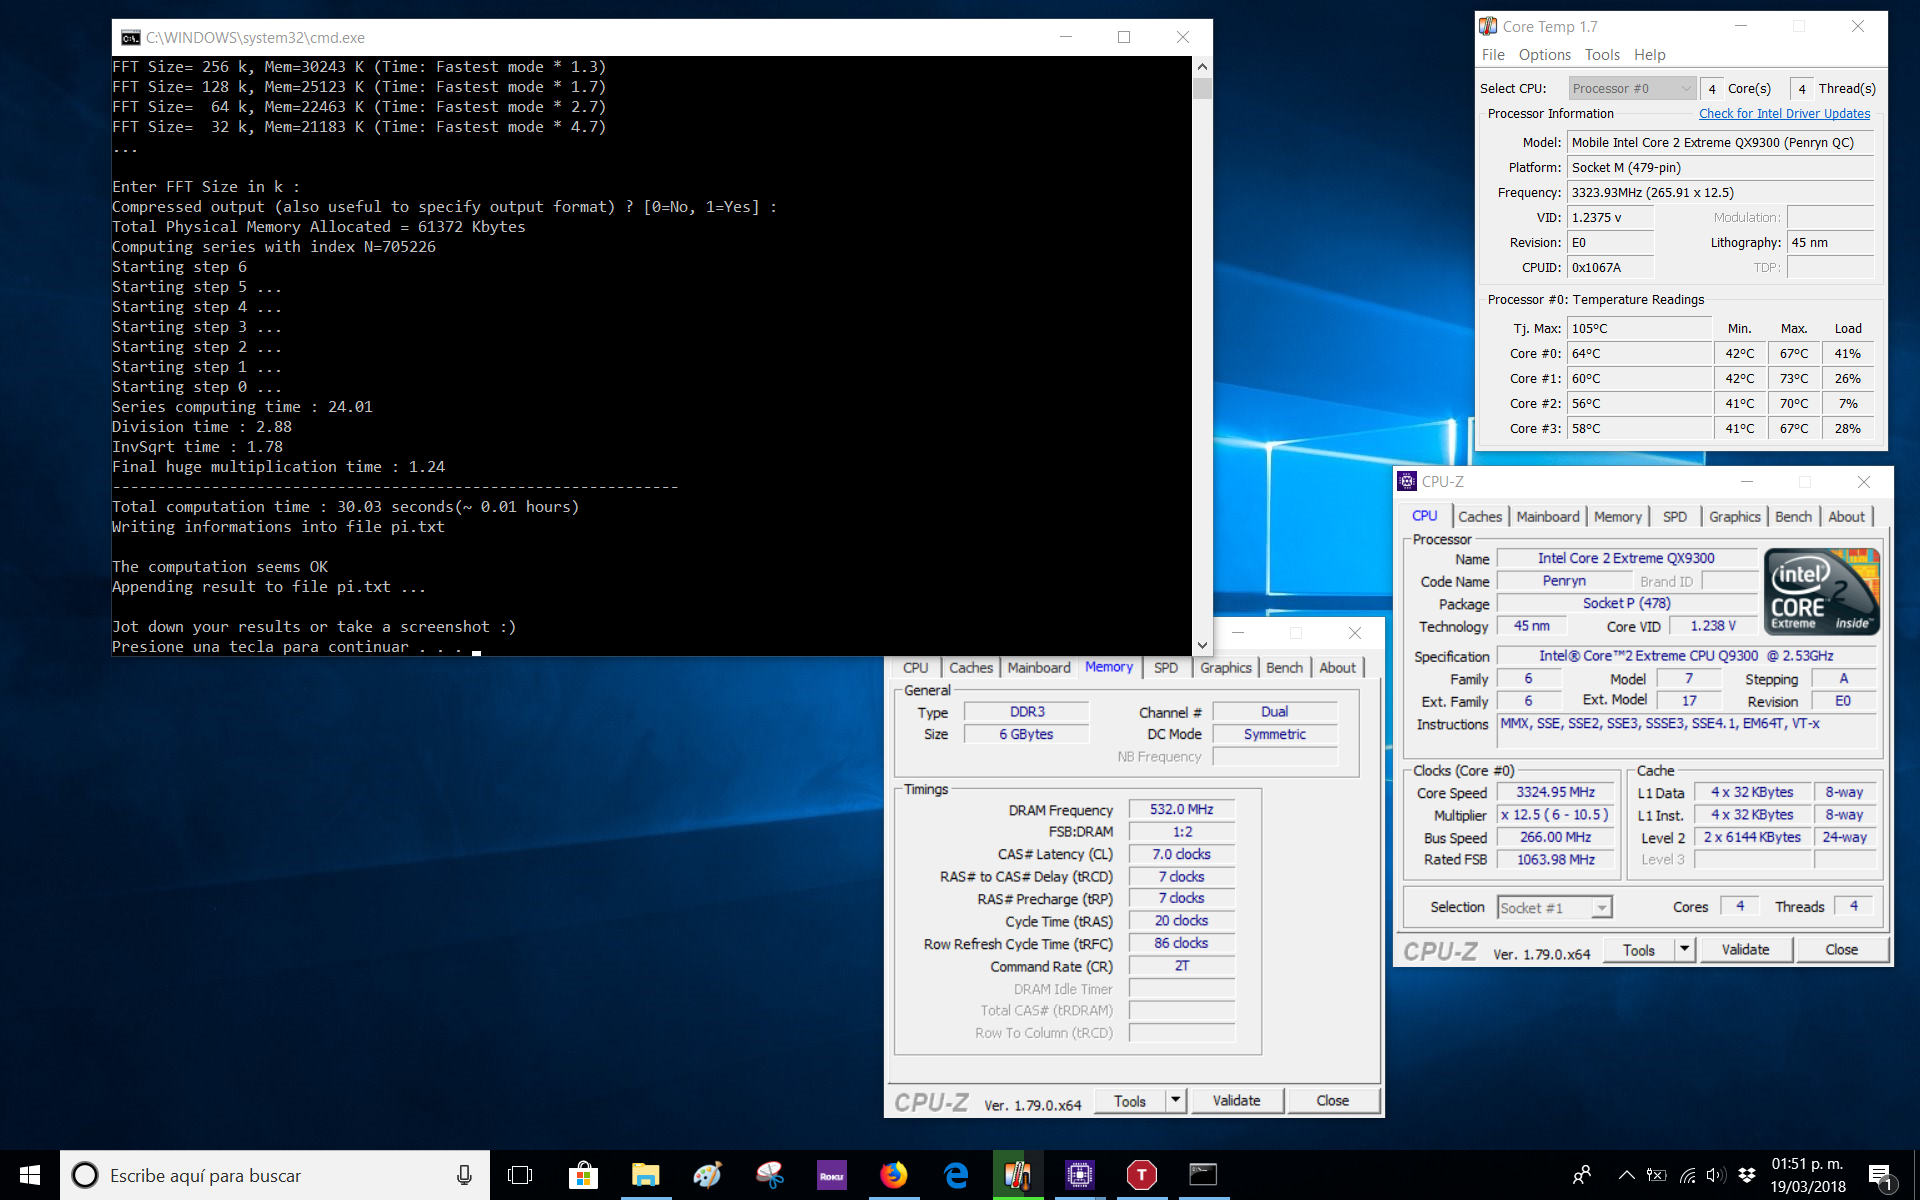
Task: Click the CPU-Z title bar chip icon
Action: coord(1407,481)
